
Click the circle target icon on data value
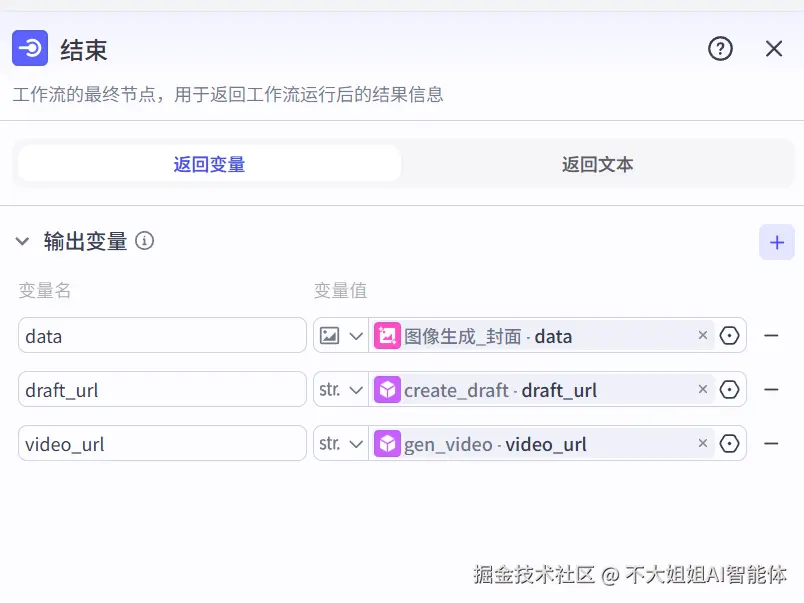[729, 335]
